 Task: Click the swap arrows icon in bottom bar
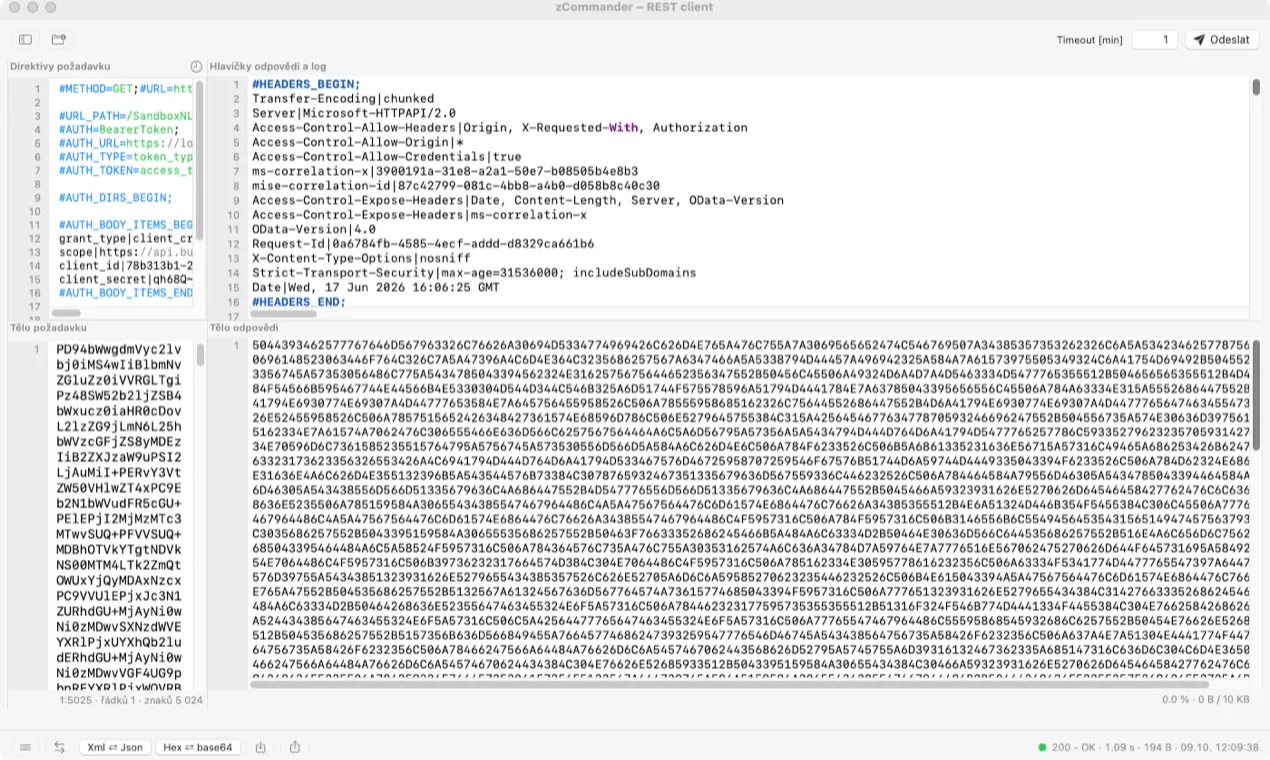click(60, 747)
